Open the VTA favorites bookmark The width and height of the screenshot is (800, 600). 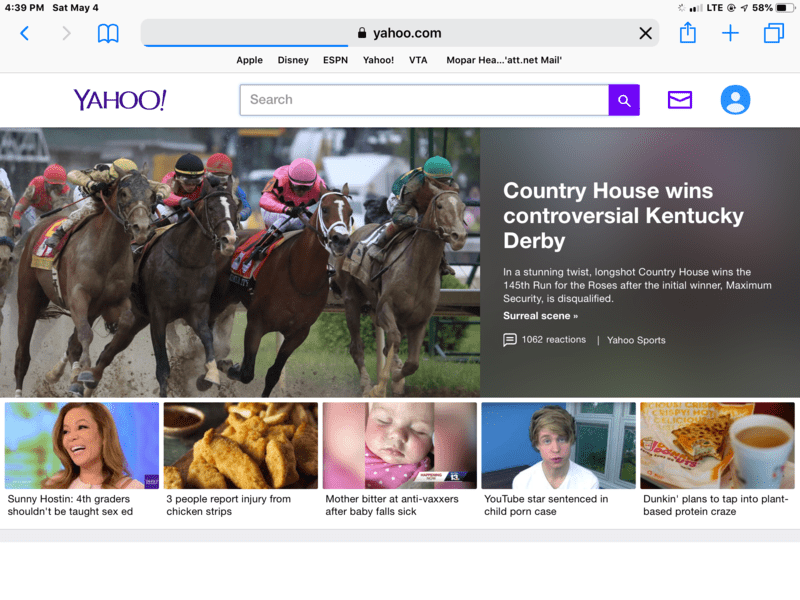tap(418, 60)
